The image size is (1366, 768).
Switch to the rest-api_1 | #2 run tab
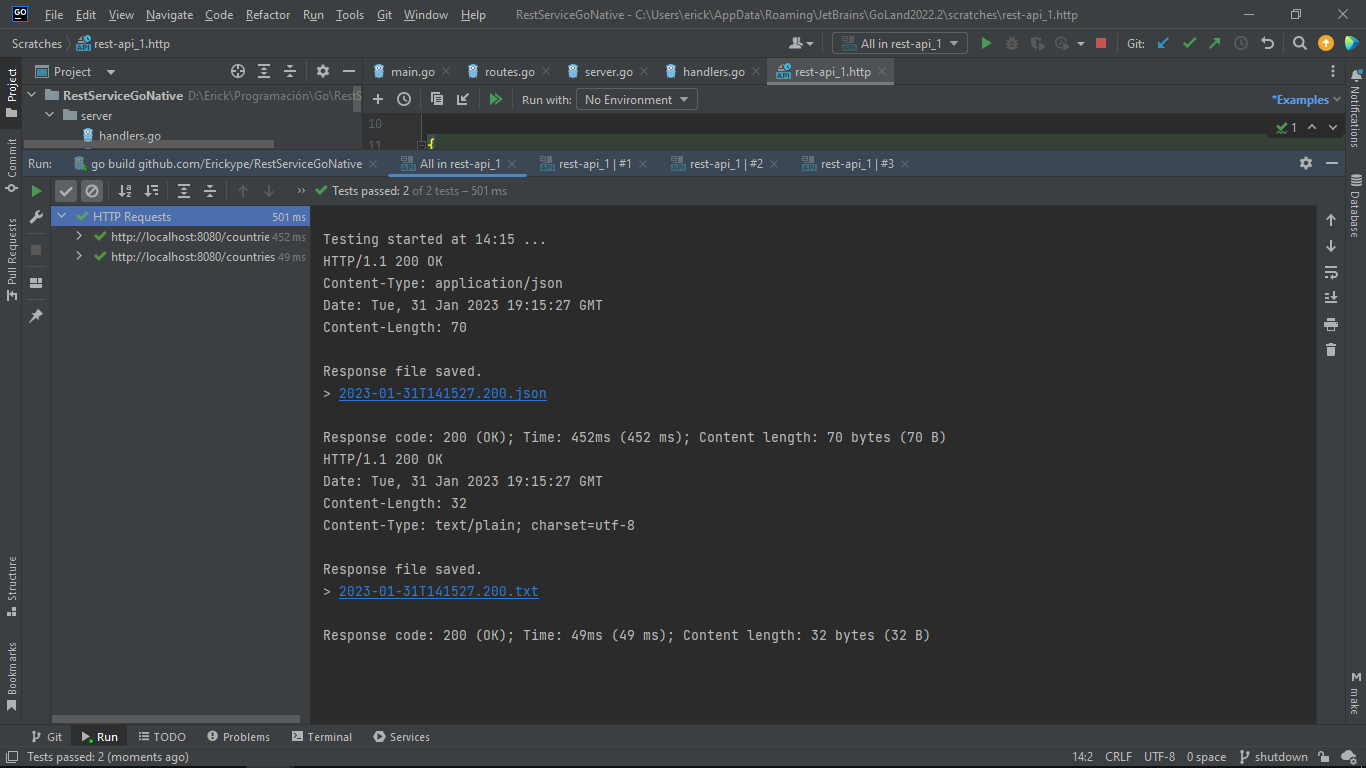tap(726, 163)
